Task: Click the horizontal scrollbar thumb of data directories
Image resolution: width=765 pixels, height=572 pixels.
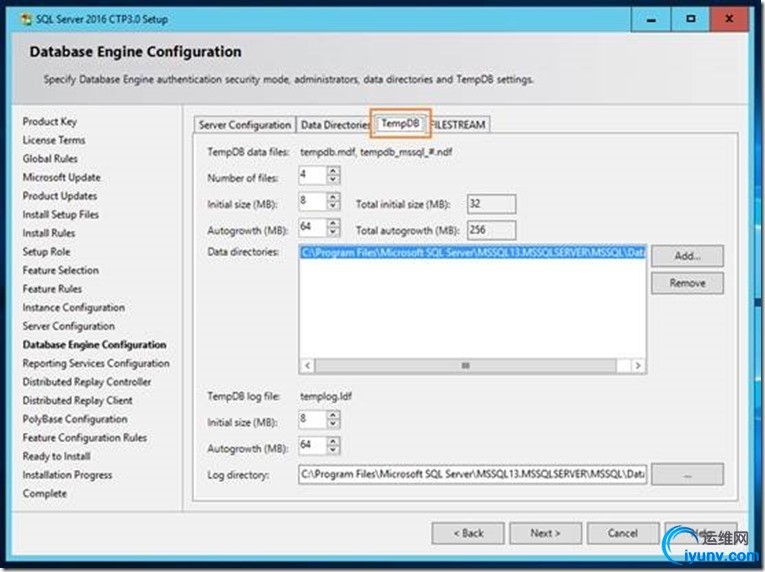Action: [465, 366]
